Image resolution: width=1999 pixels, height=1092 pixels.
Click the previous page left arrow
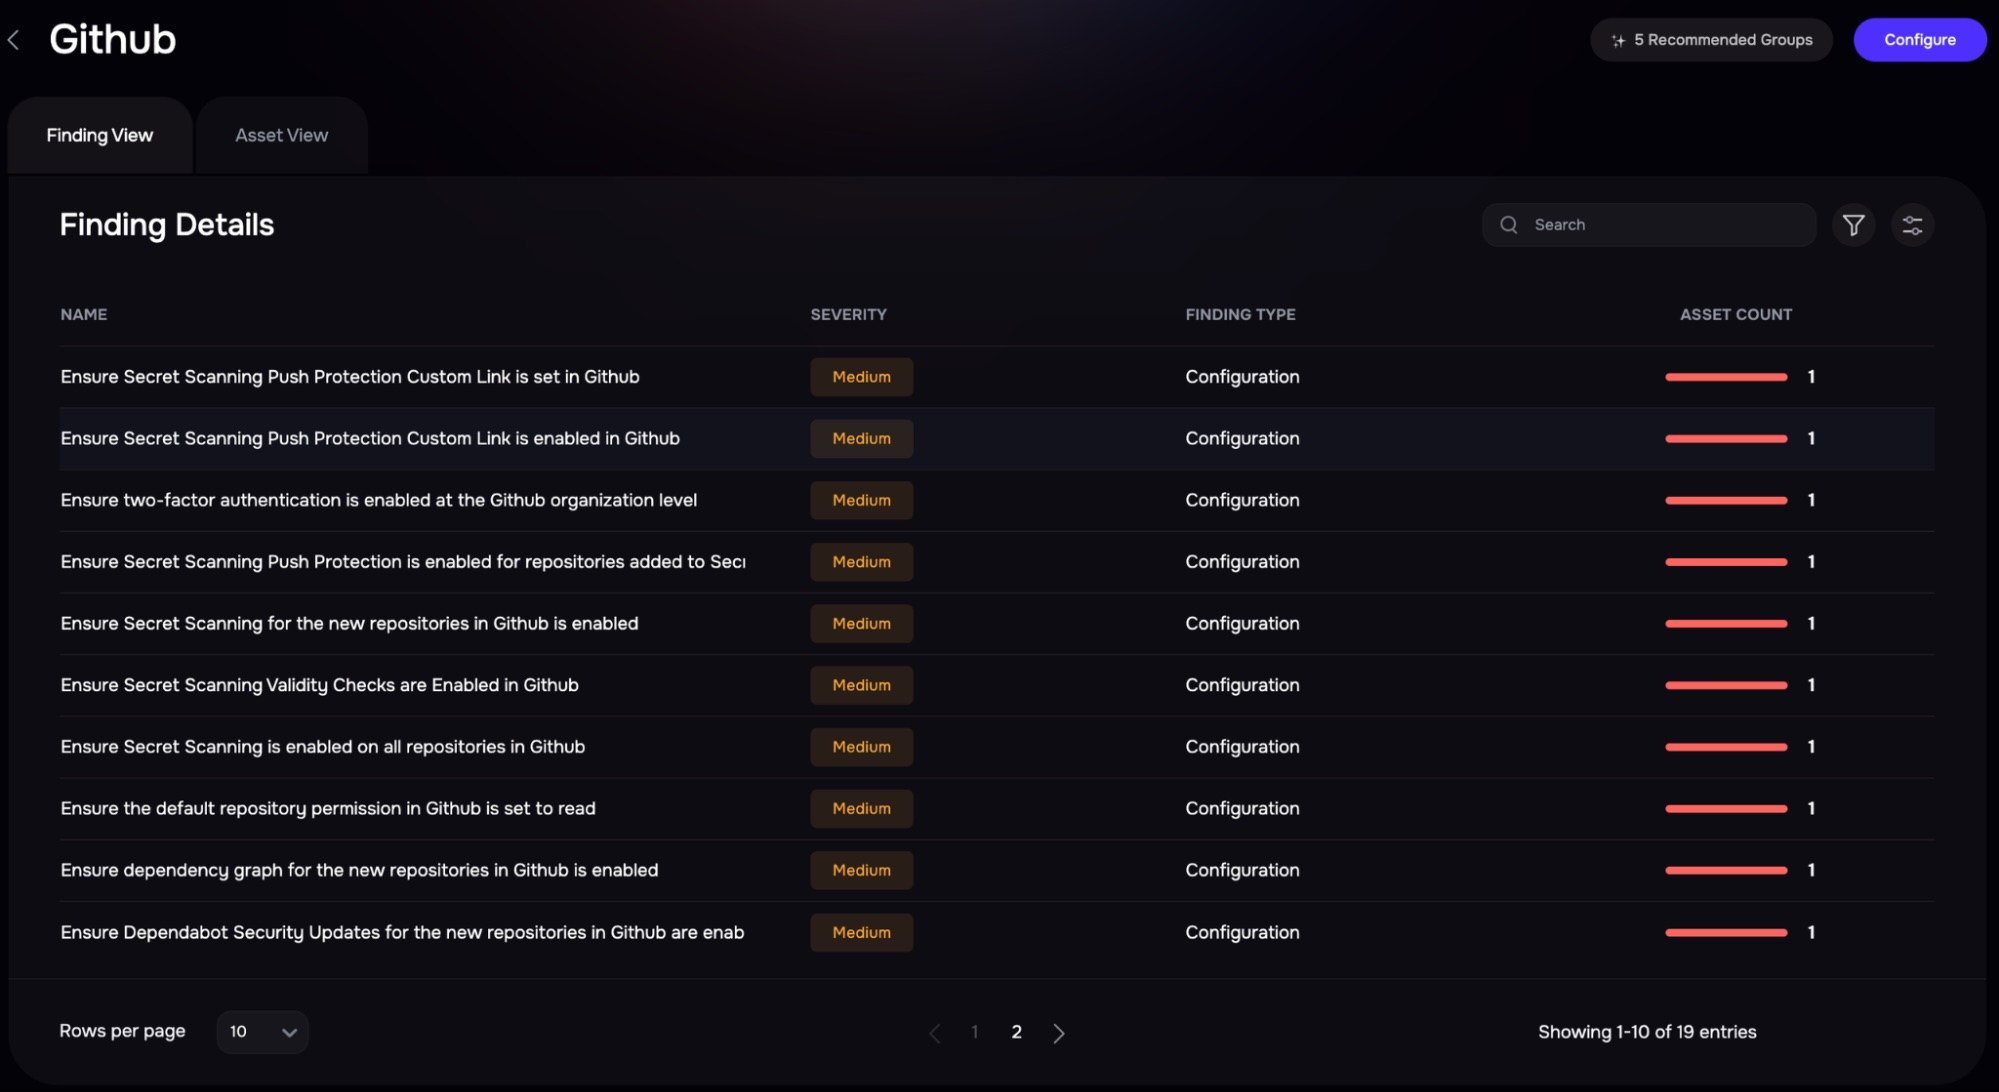(x=935, y=1031)
